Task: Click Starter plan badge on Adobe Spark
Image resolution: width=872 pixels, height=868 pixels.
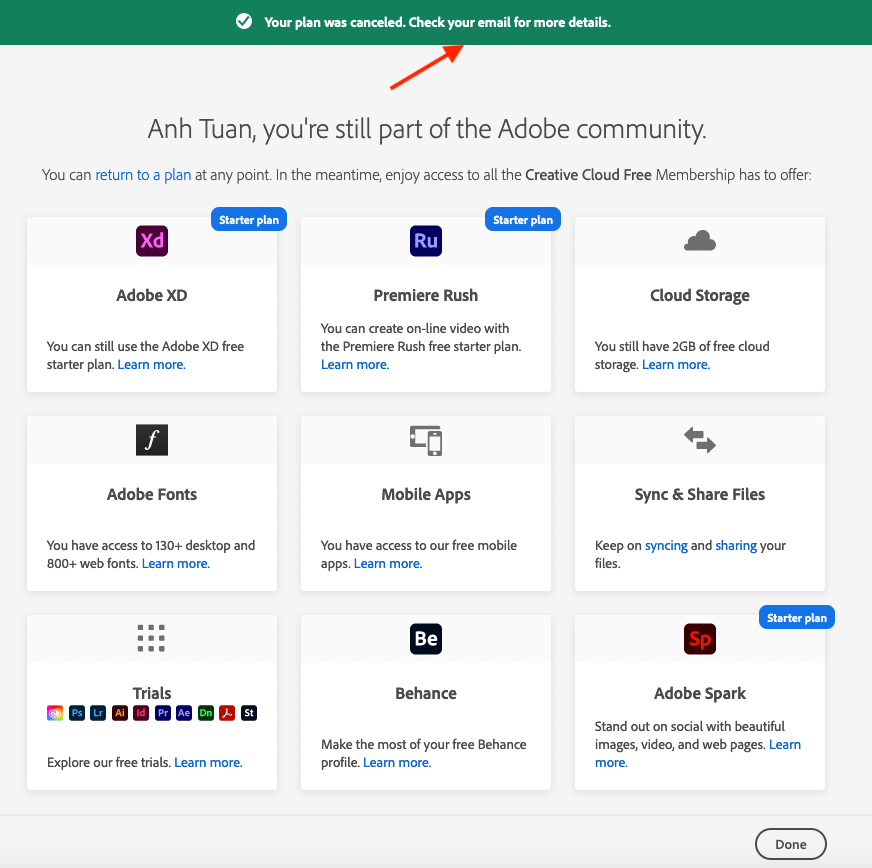Action: (797, 618)
